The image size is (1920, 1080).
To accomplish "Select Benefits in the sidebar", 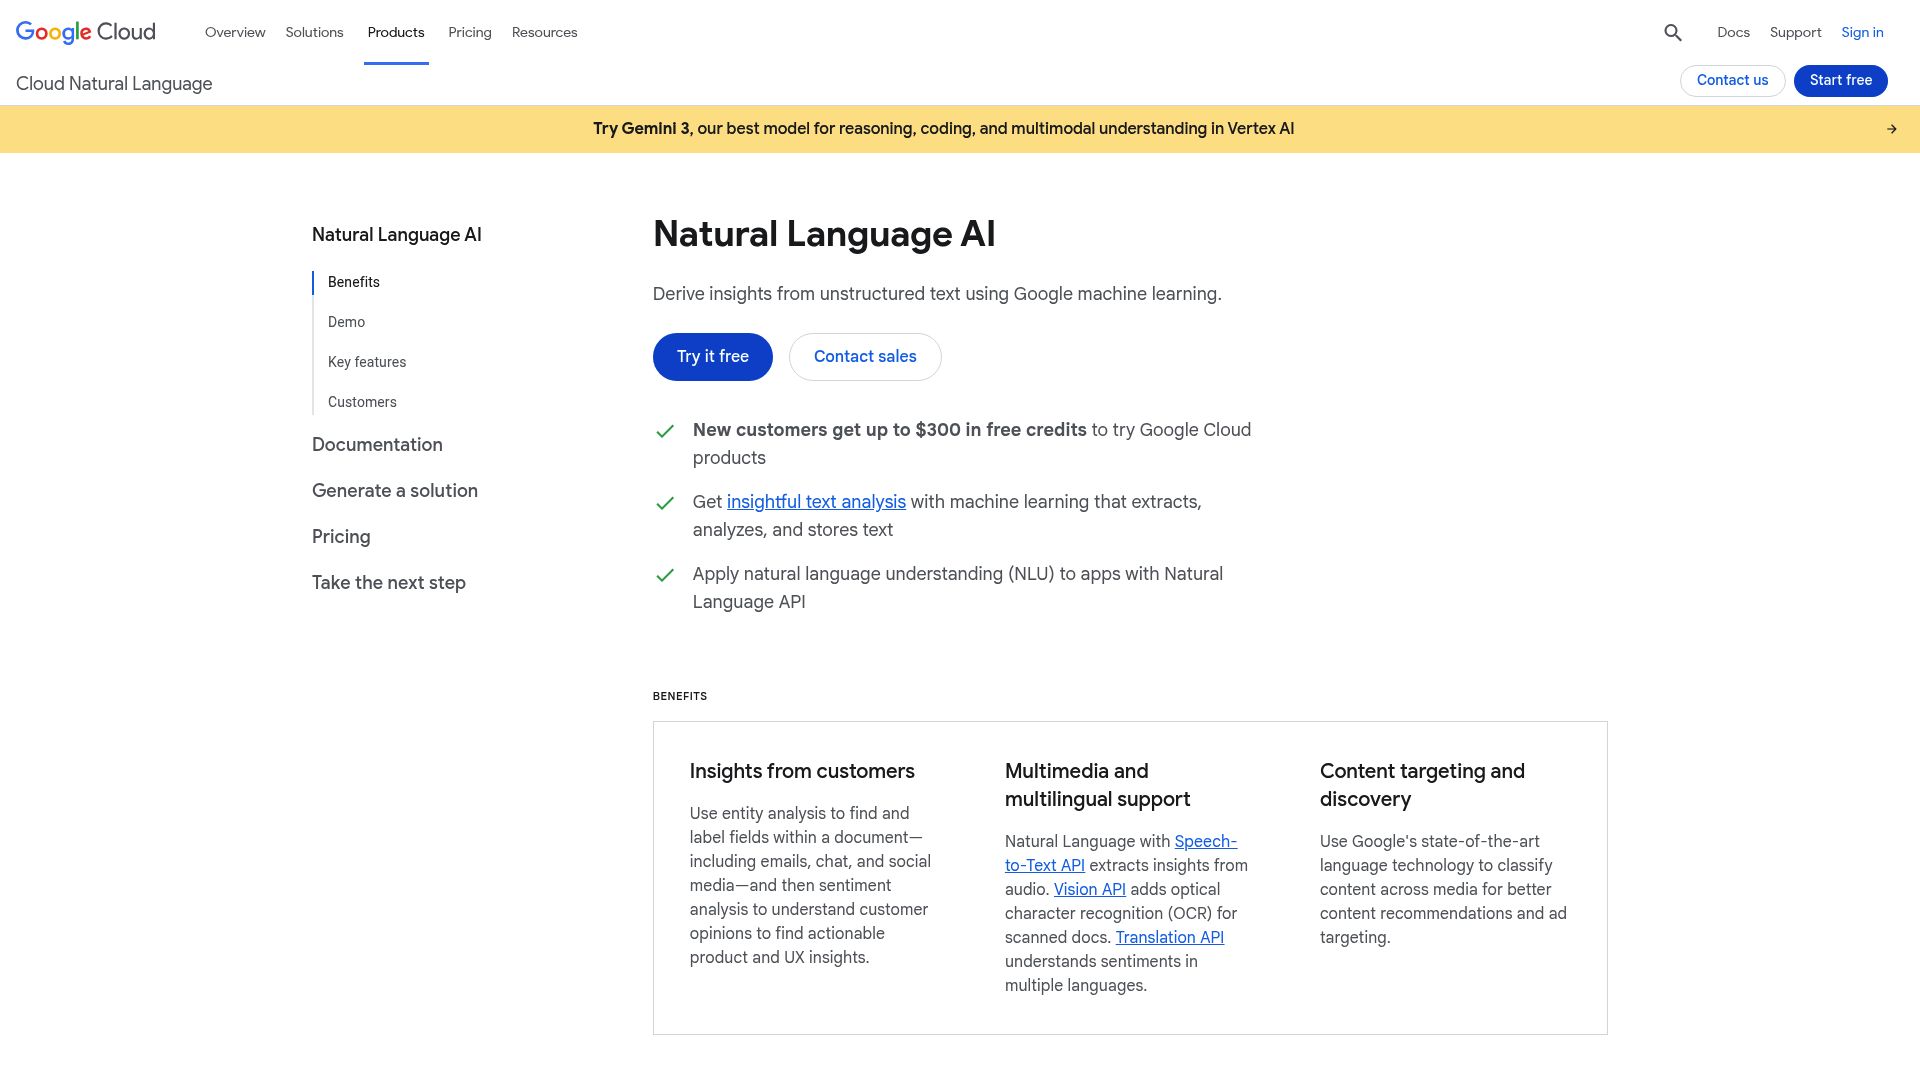I will [x=353, y=282].
